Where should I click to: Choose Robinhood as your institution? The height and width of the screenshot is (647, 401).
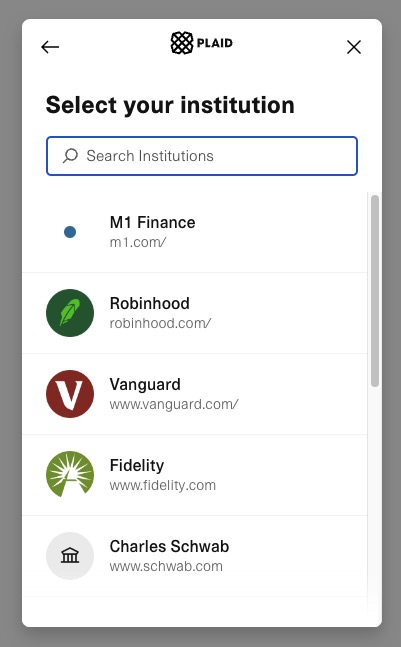(x=195, y=313)
